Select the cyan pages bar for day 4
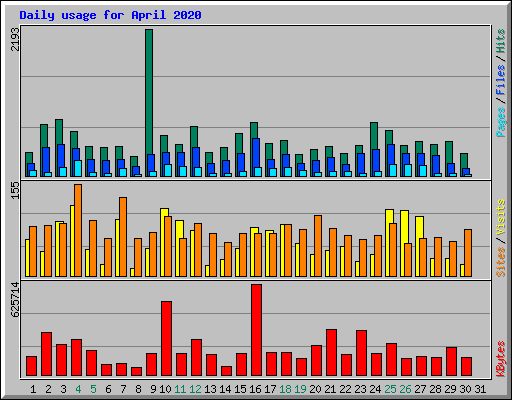Image resolution: width=512 pixels, height=400 pixels. coord(78,168)
